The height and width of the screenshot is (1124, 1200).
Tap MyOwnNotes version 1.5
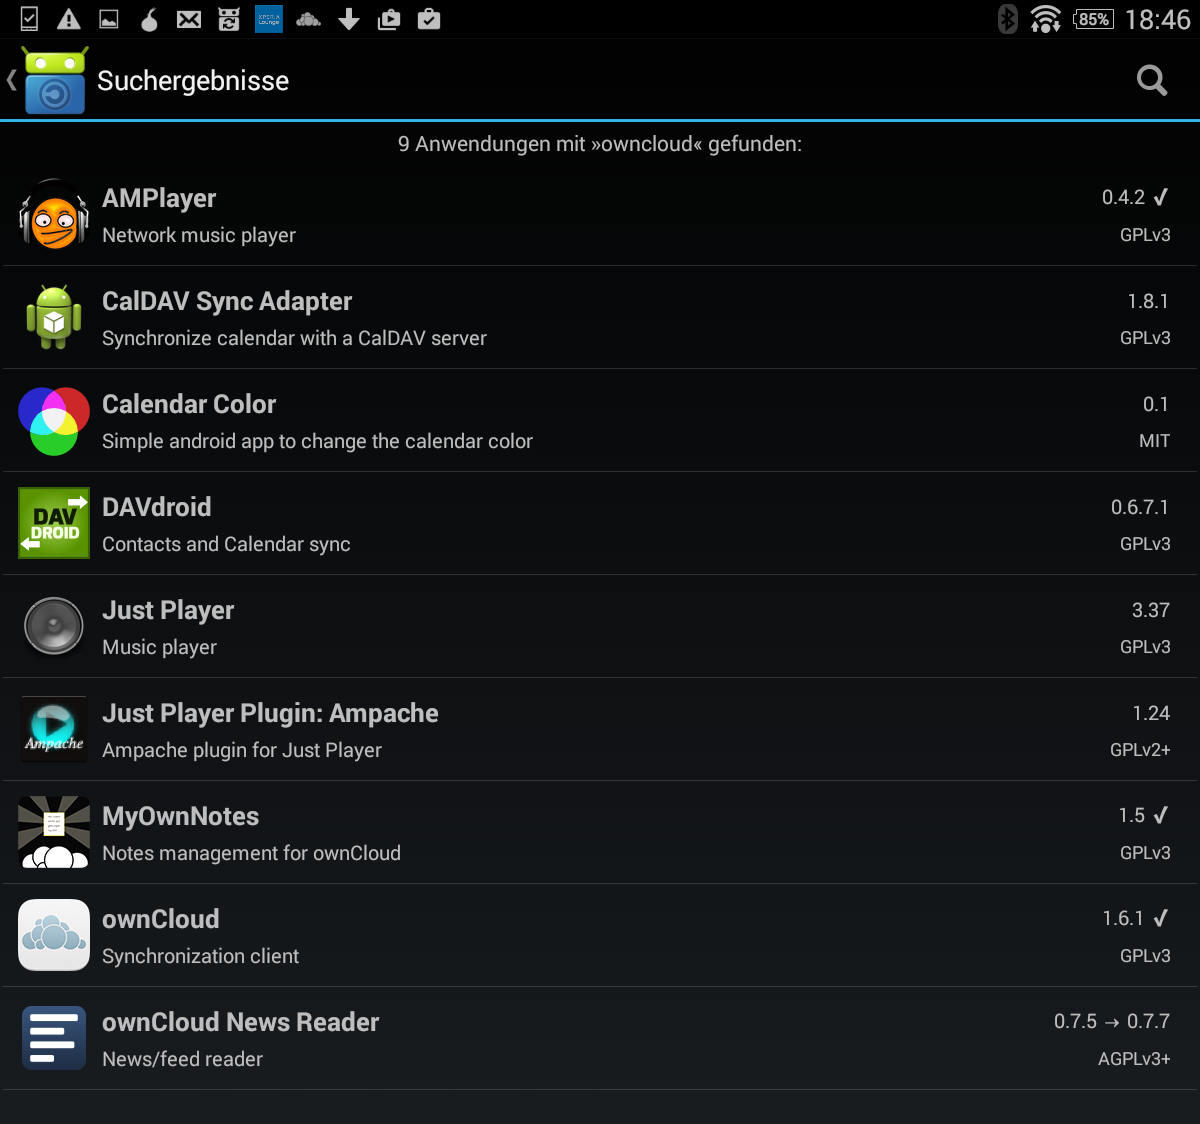coord(1132,816)
